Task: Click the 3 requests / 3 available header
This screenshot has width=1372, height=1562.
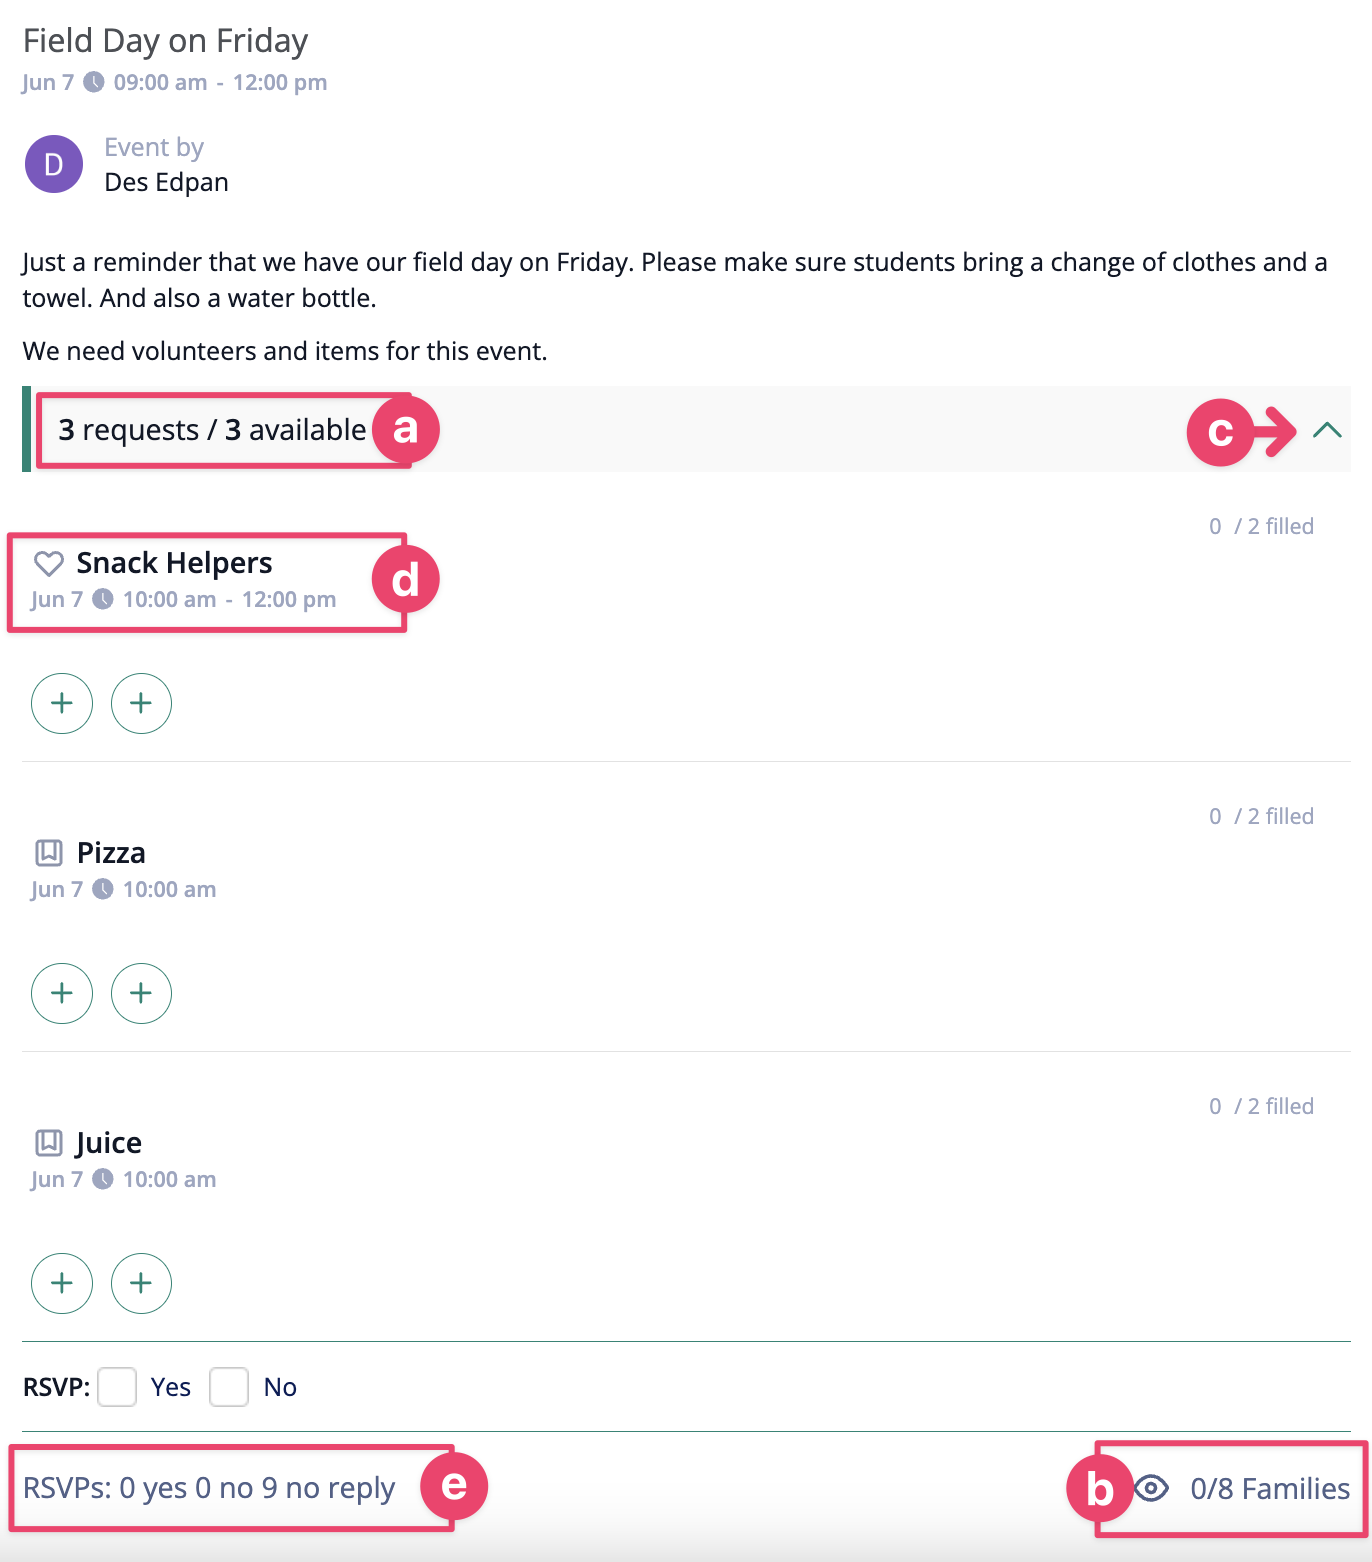Action: tap(212, 429)
